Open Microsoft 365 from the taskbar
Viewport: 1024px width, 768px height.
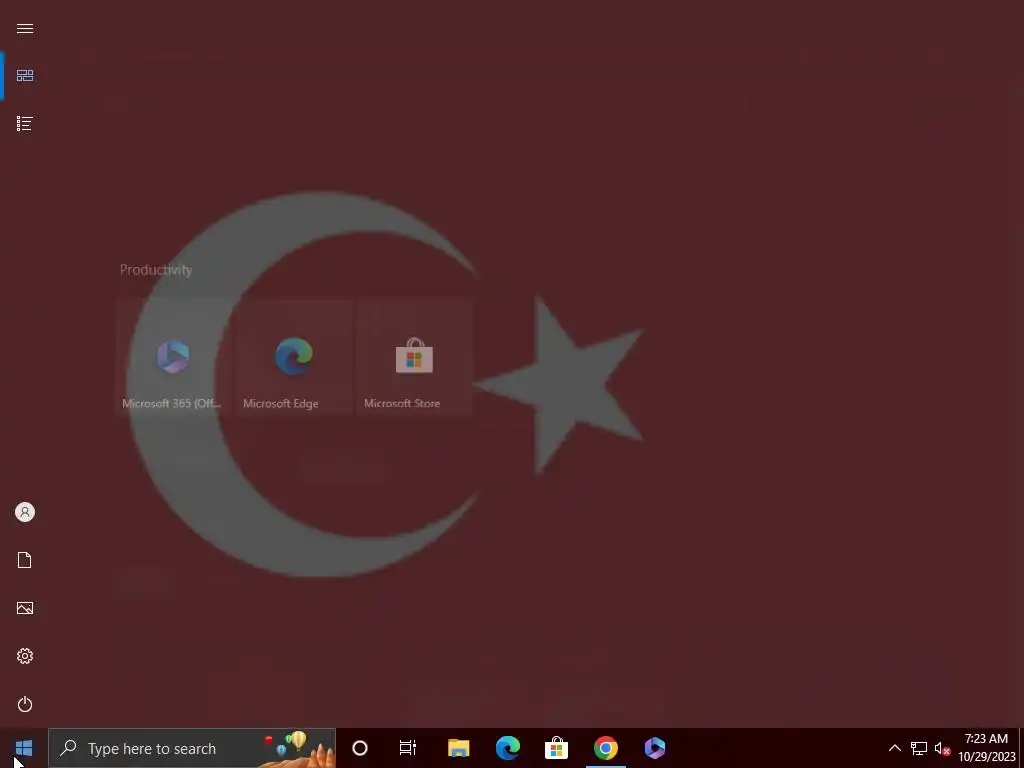(x=654, y=748)
